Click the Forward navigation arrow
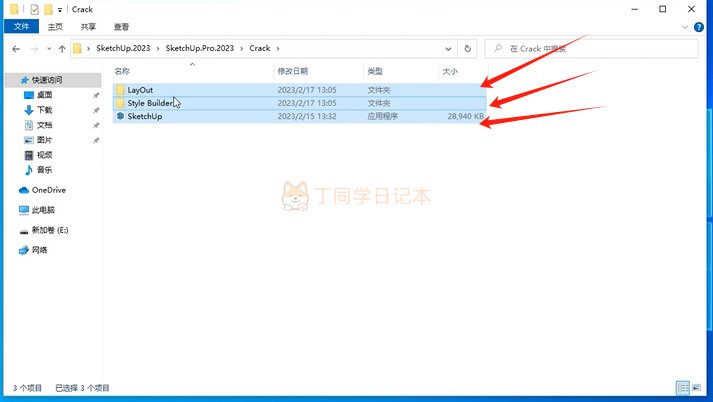Image resolution: width=713 pixels, height=402 pixels. 34,49
